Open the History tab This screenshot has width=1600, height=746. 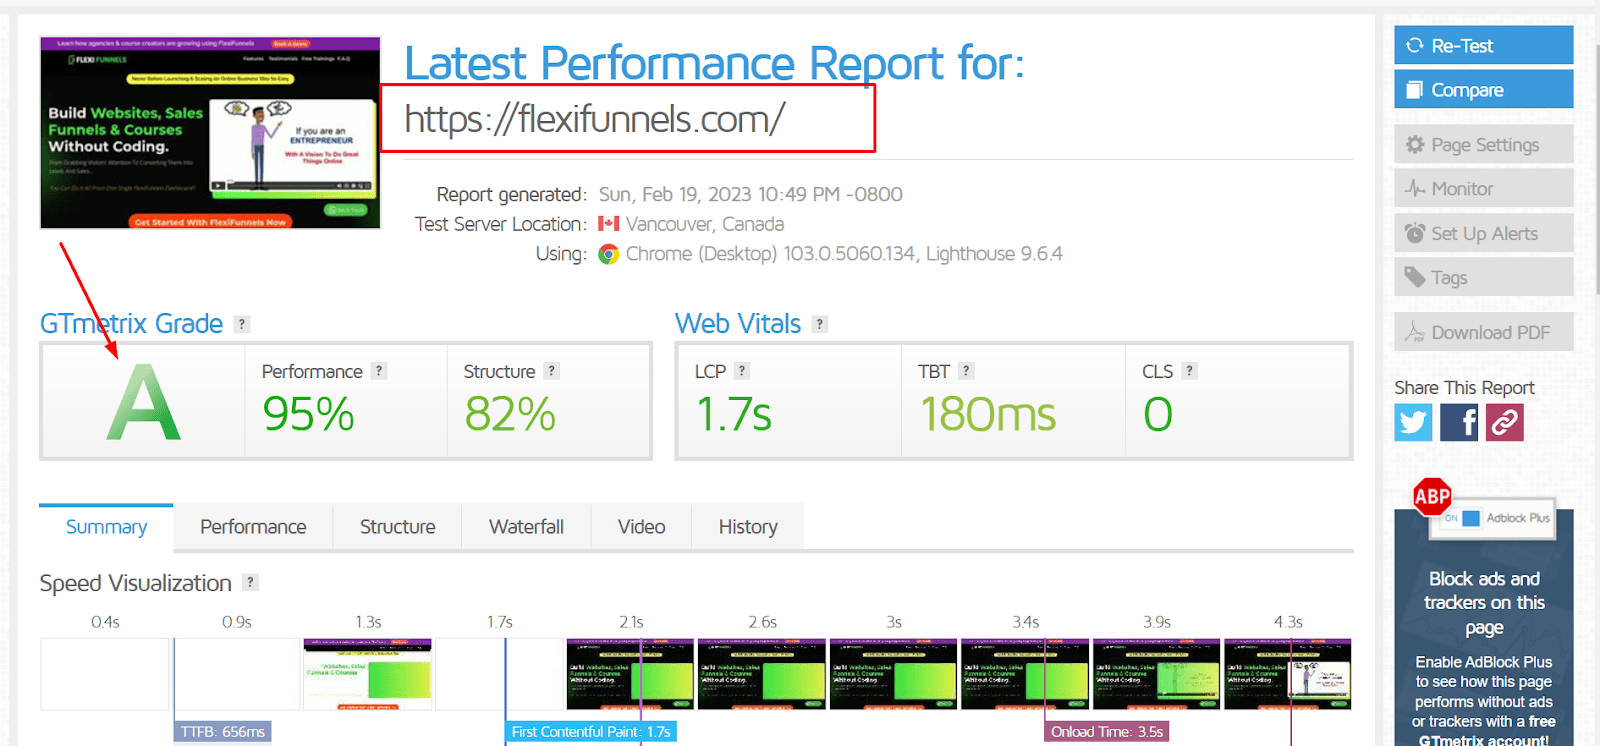(x=748, y=527)
